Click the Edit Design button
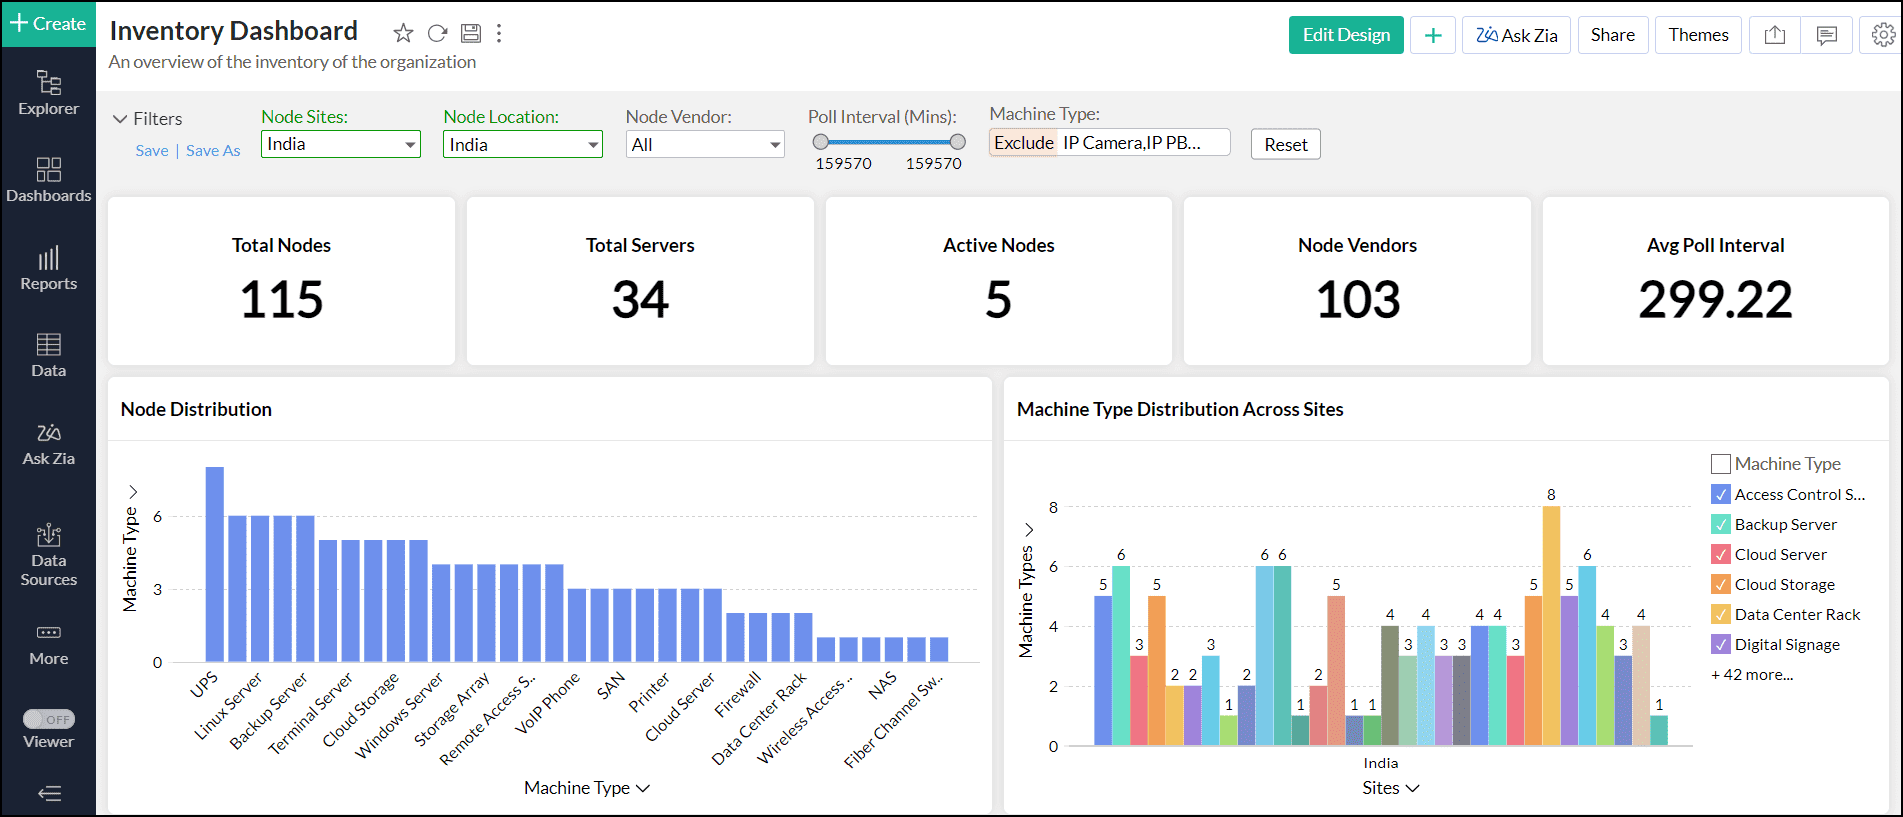This screenshot has width=1903, height=817. [x=1345, y=35]
